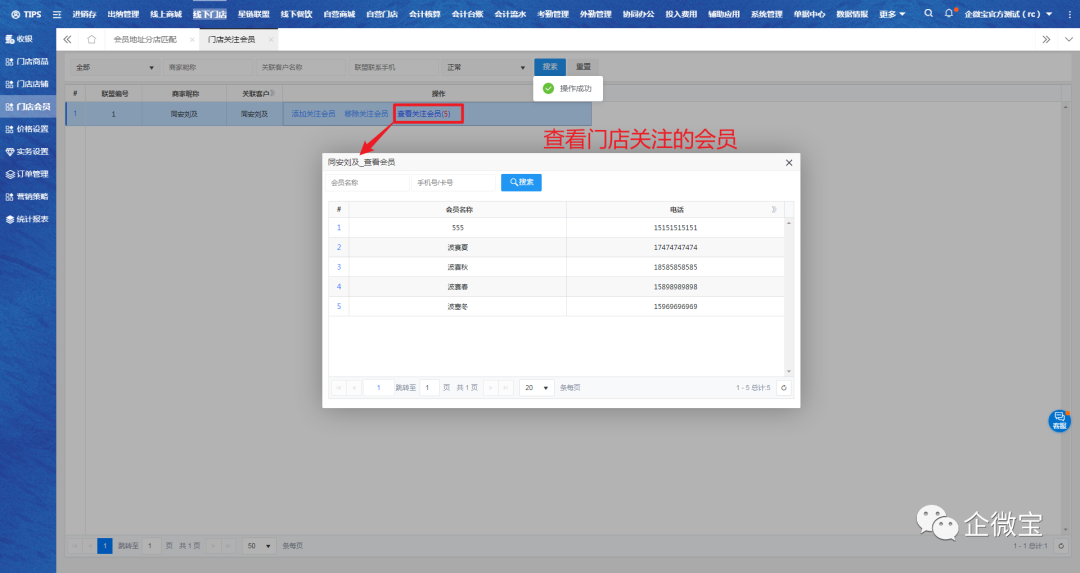The height and width of the screenshot is (573, 1080).
Task: Click the blue 搜索 button in dialog
Action: tap(521, 183)
